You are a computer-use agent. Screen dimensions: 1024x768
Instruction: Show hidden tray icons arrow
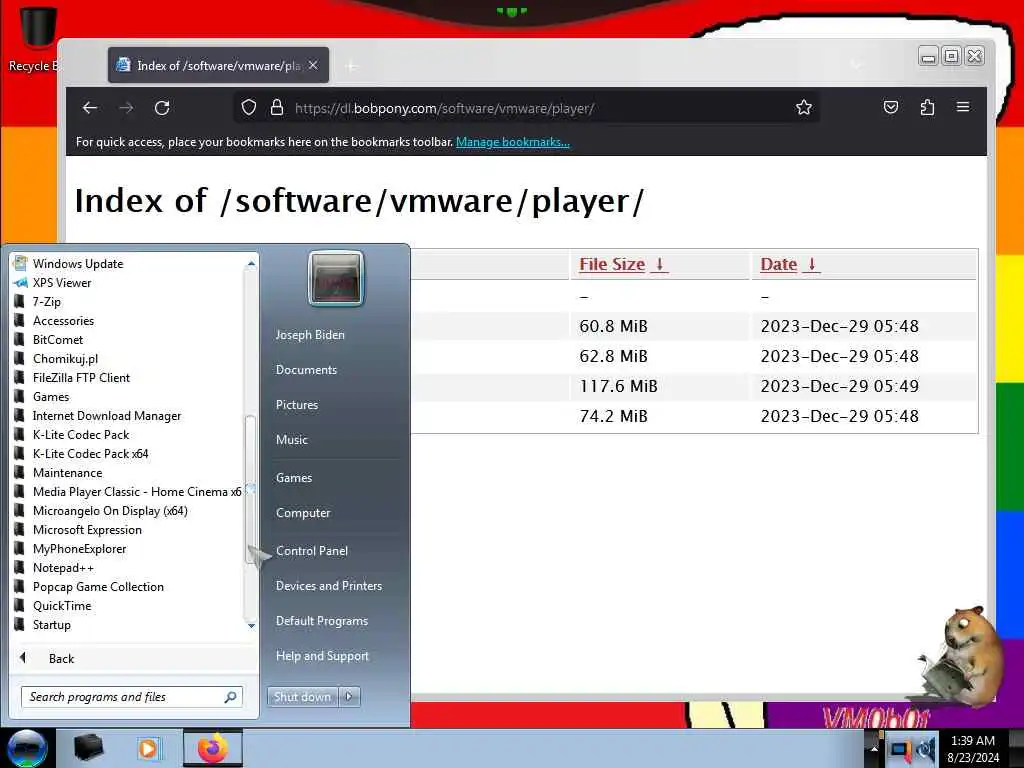pos(874,748)
